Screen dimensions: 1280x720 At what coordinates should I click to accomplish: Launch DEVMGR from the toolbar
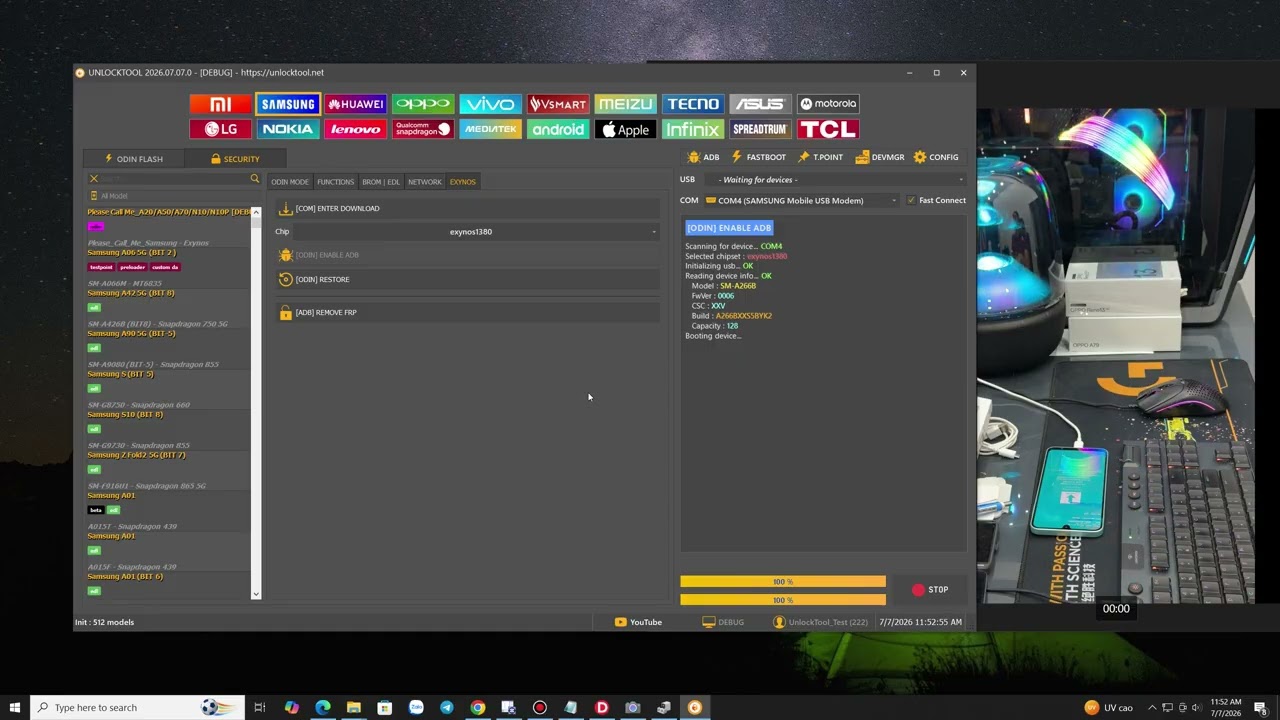(x=880, y=157)
